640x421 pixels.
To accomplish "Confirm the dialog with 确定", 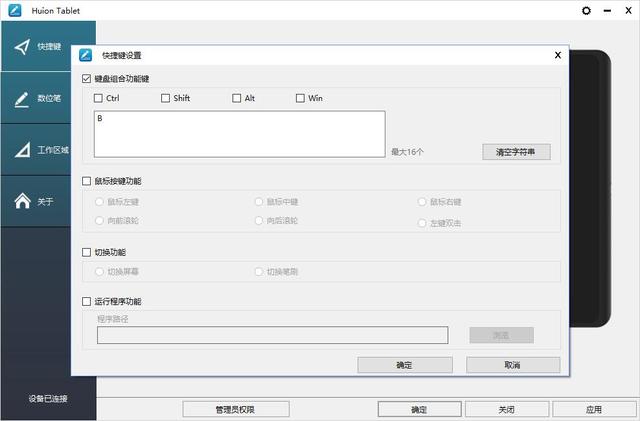I will click(x=405, y=365).
